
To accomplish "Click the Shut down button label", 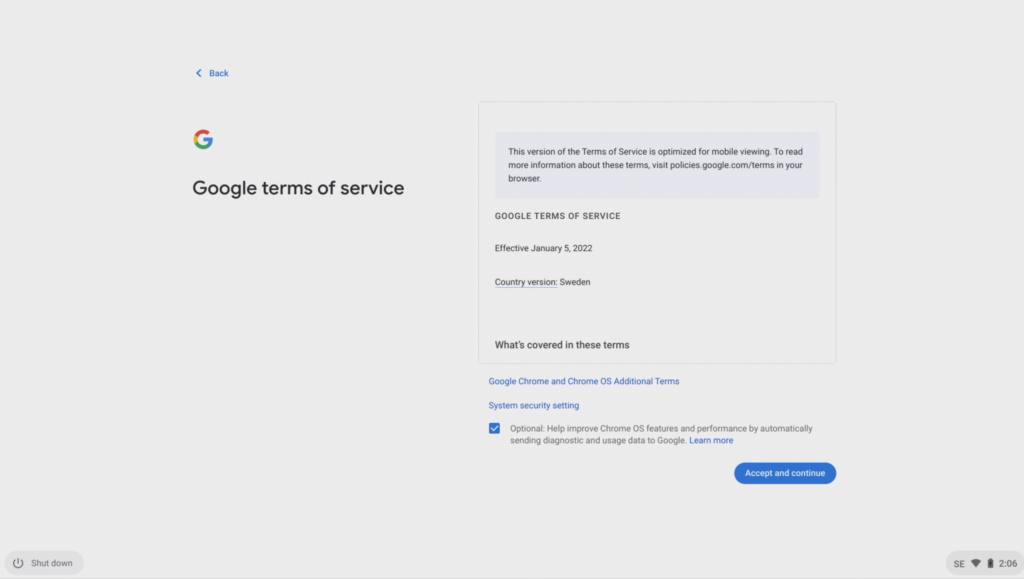I will pyautogui.click(x=52, y=563).
